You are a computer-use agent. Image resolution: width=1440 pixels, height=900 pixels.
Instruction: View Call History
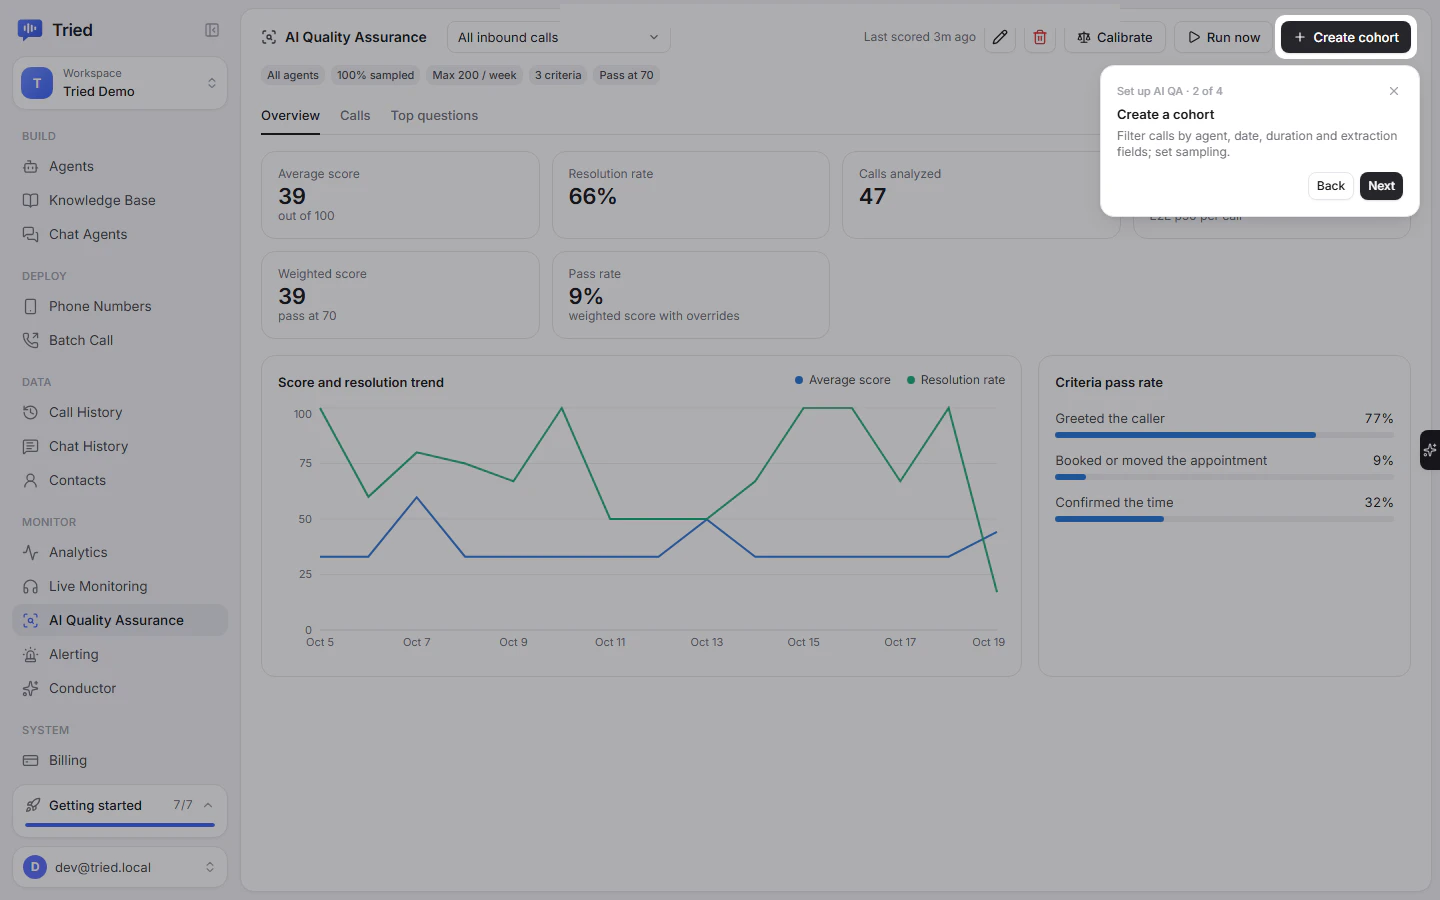120,412
